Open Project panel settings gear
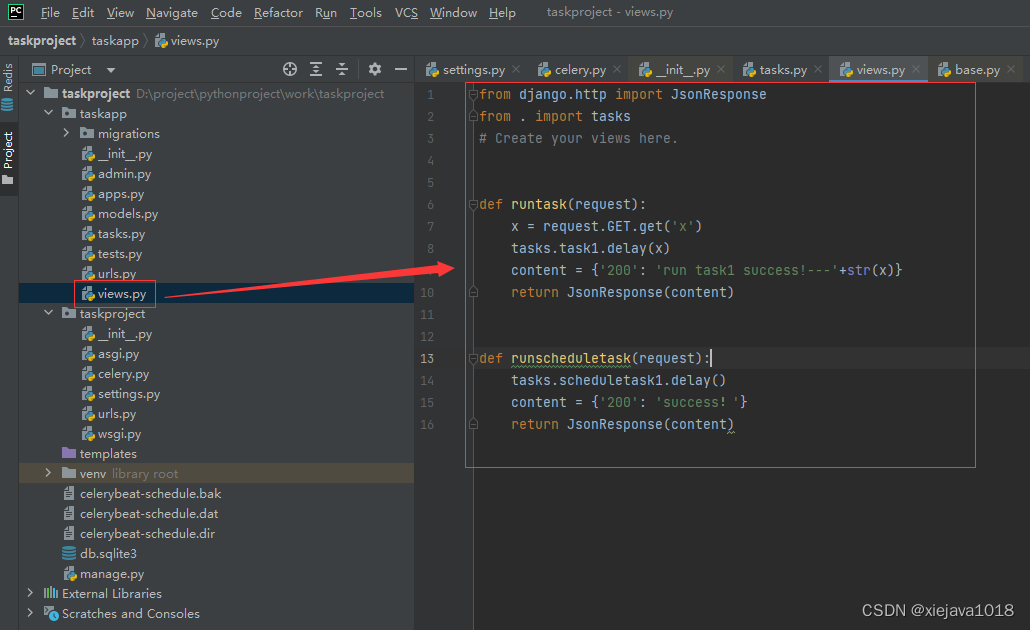 coord(375,69)
